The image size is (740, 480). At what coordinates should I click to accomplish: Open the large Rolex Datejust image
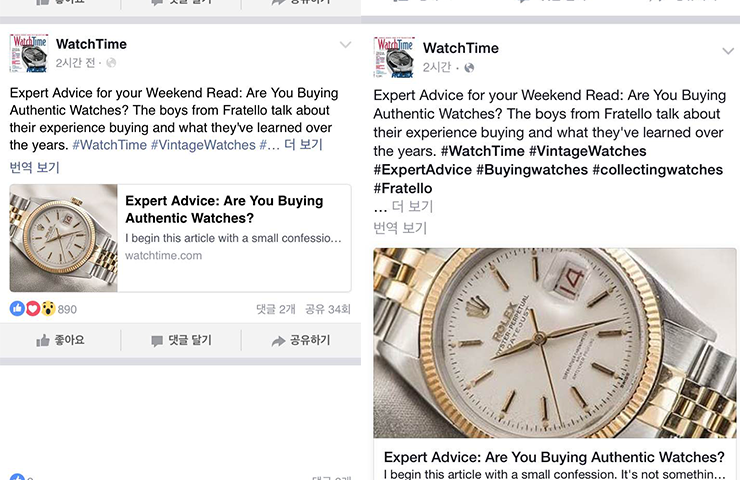tap(555, 343)
